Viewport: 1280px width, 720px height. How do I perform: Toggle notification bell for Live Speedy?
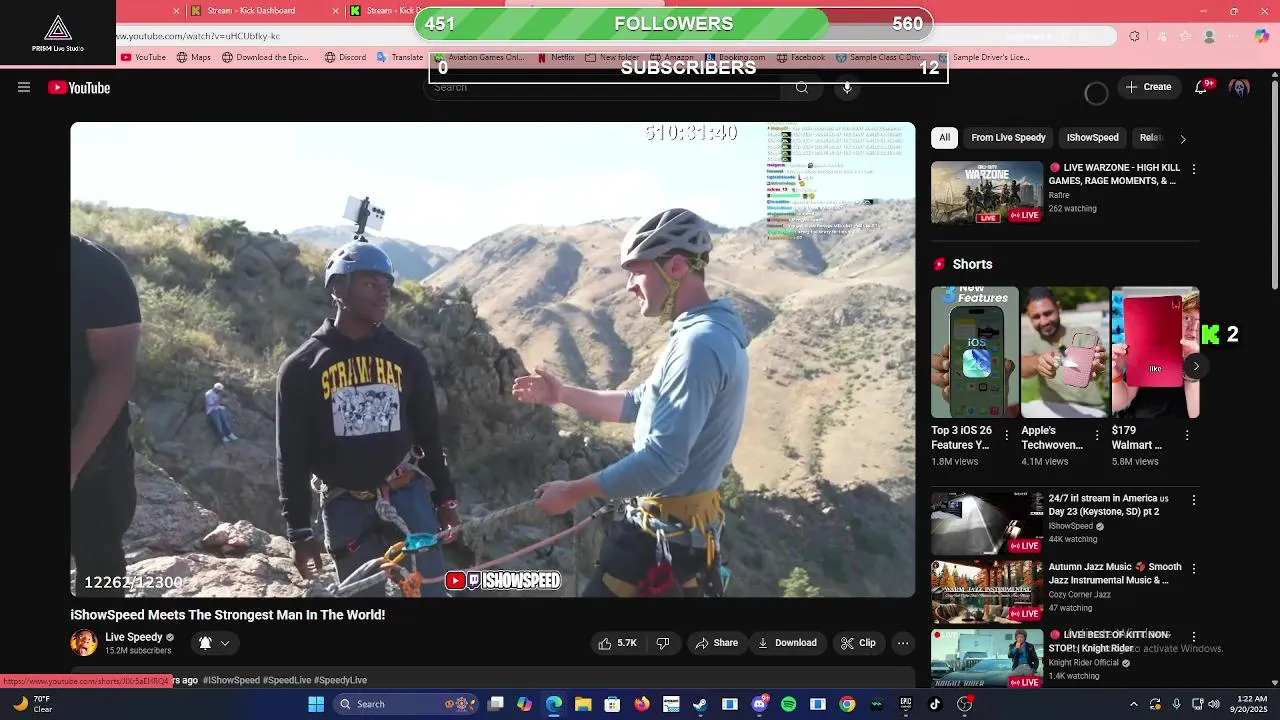pyautogui.click(x=205, y=643)
